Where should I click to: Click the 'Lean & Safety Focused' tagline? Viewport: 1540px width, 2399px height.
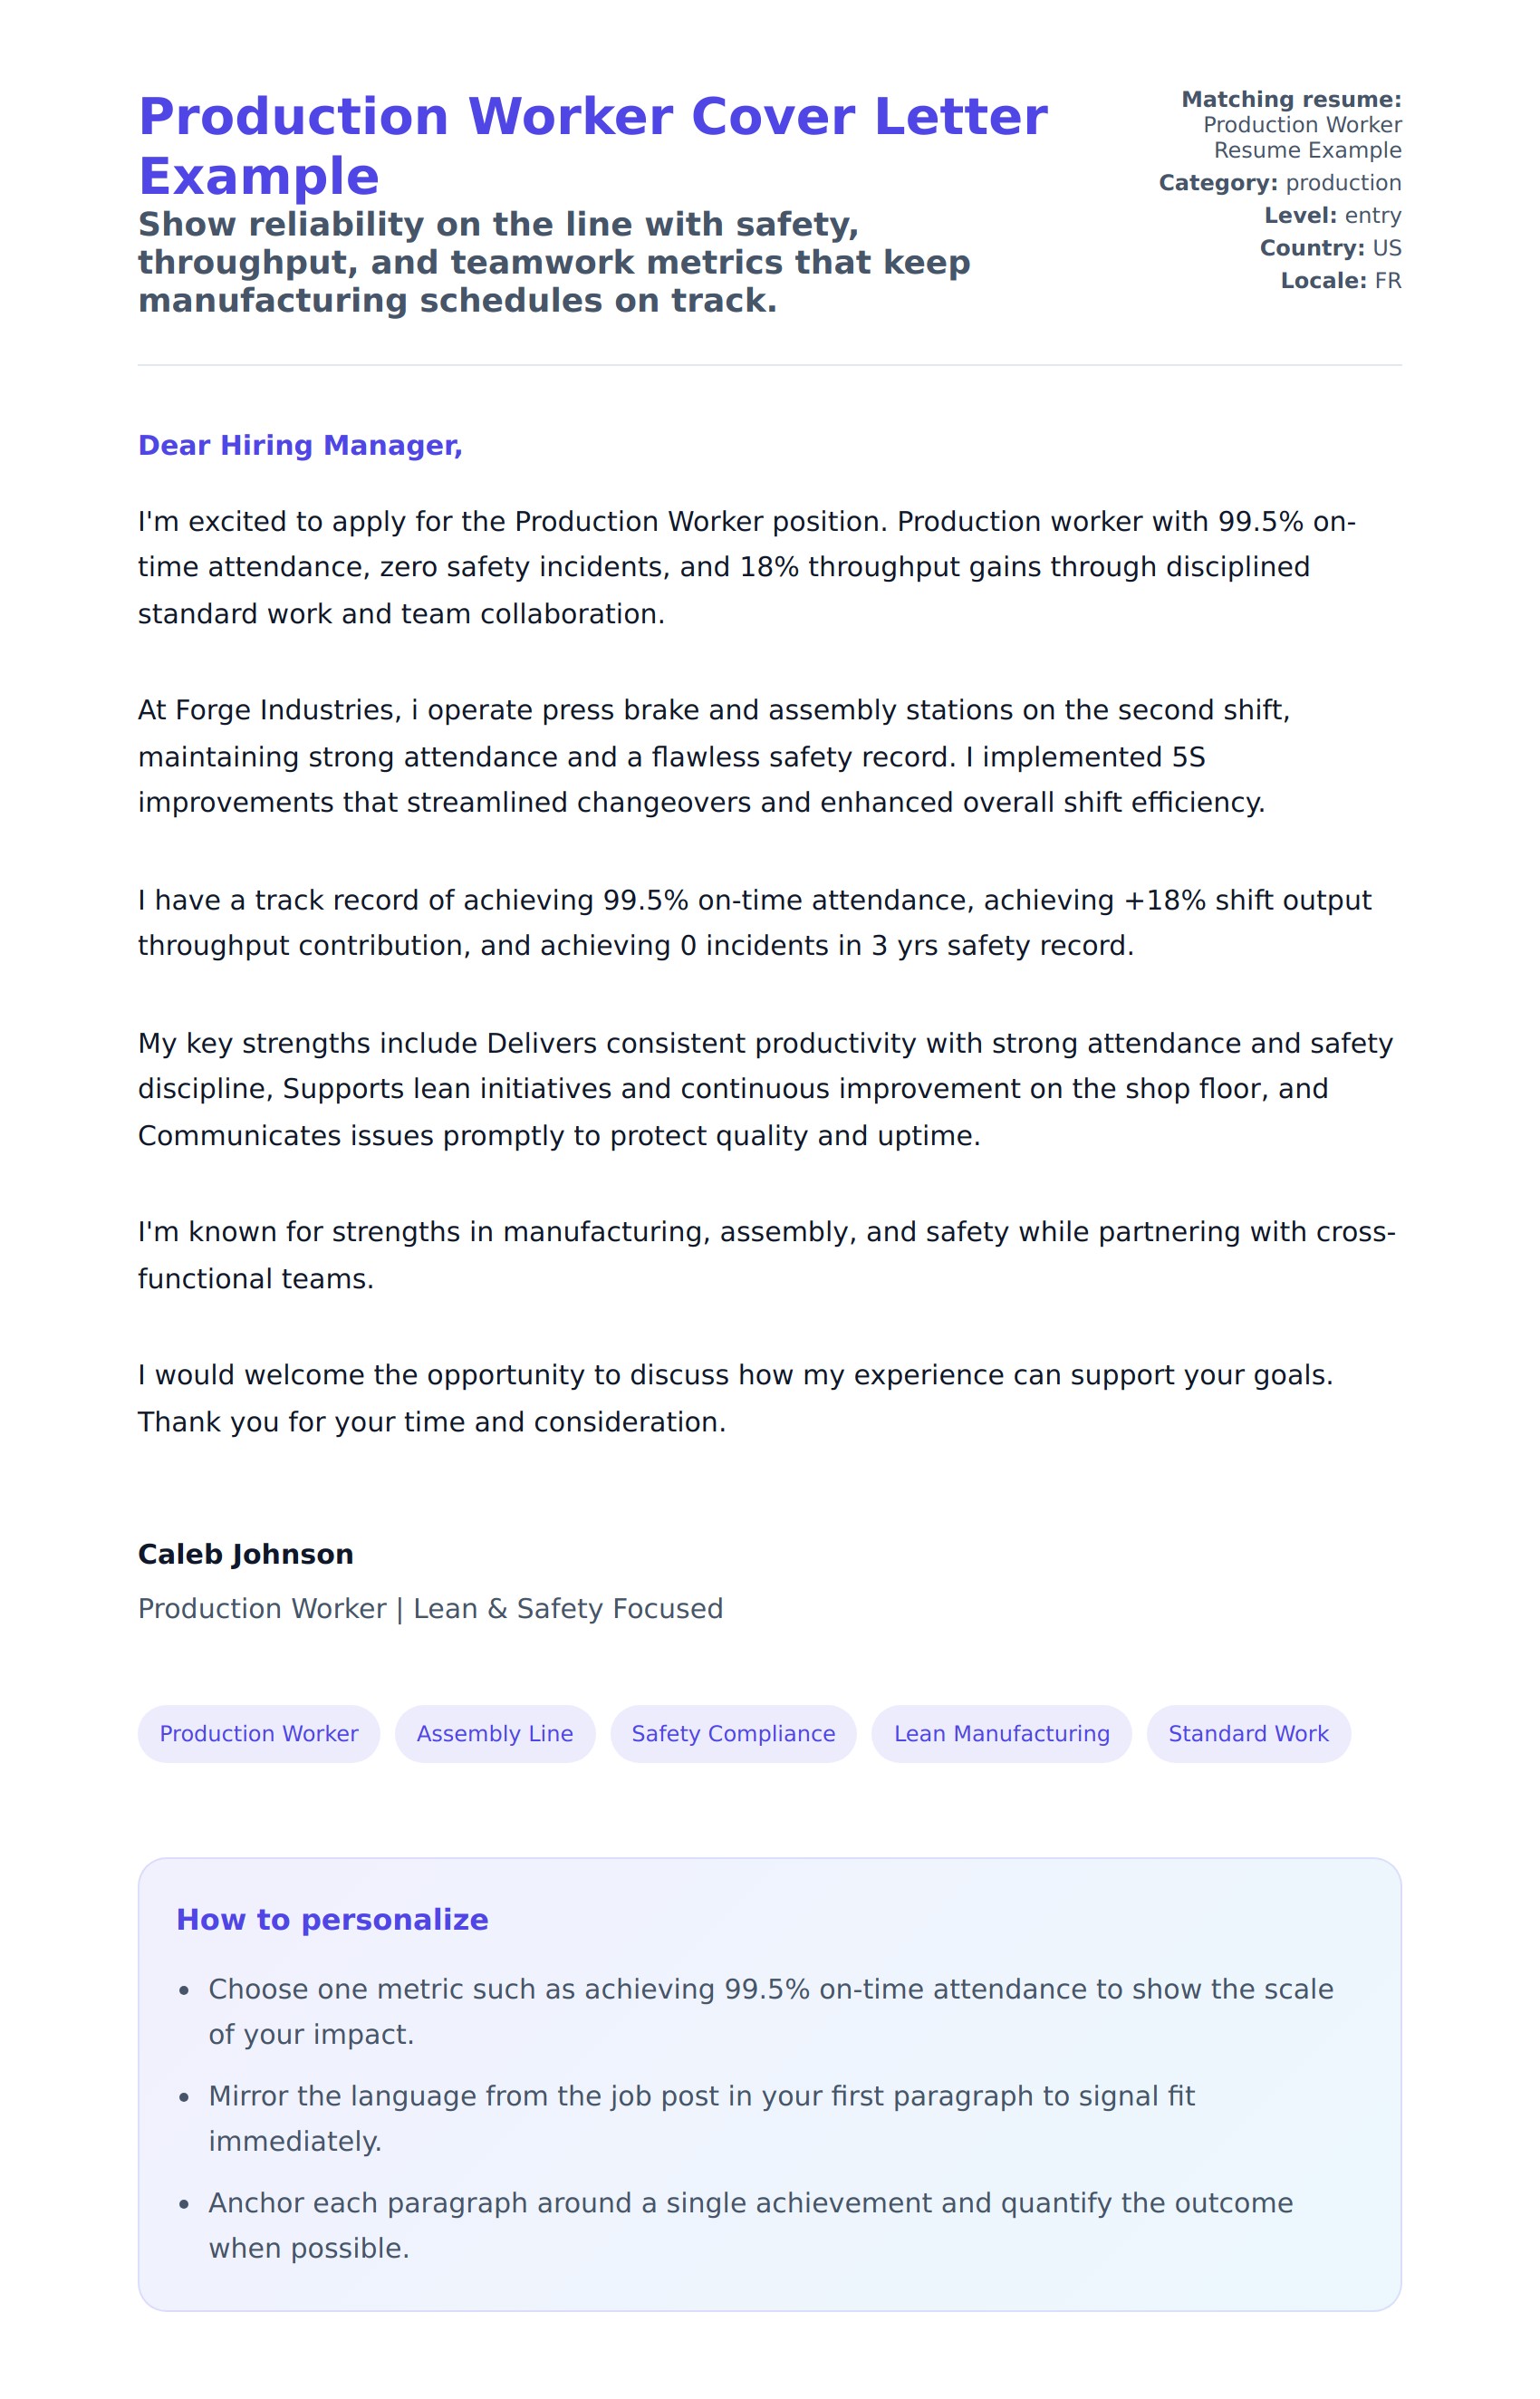click(x=567, y=1608)
